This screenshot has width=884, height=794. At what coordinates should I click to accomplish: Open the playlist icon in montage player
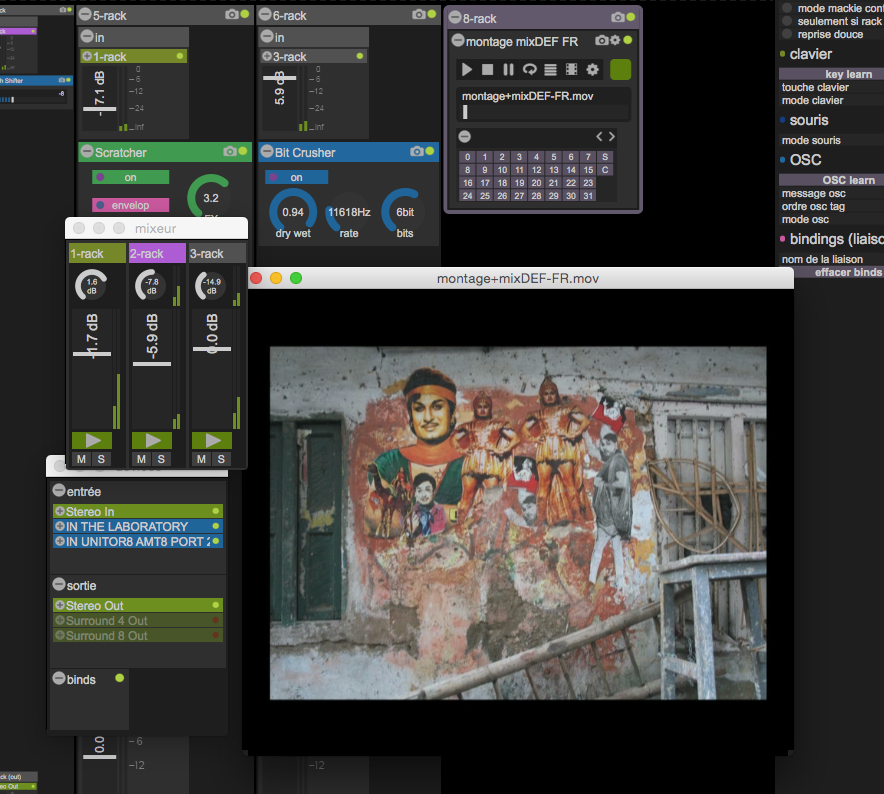tap(550, 69)
